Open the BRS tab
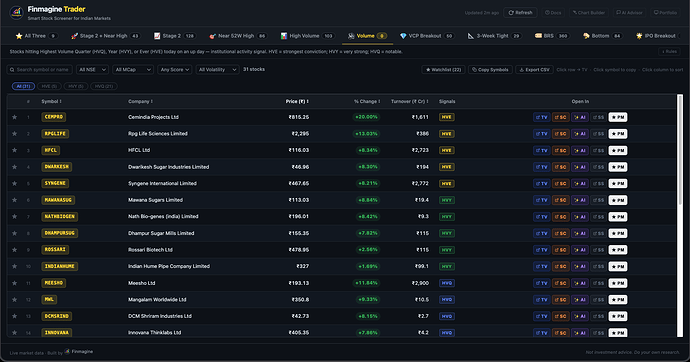 point(552,36)
